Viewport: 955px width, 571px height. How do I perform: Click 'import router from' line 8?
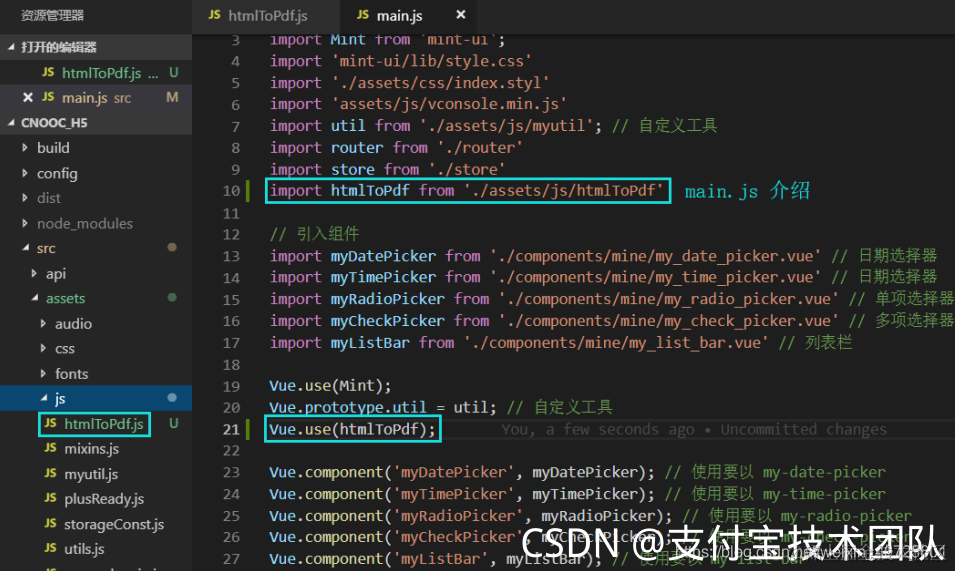point(396,147)
